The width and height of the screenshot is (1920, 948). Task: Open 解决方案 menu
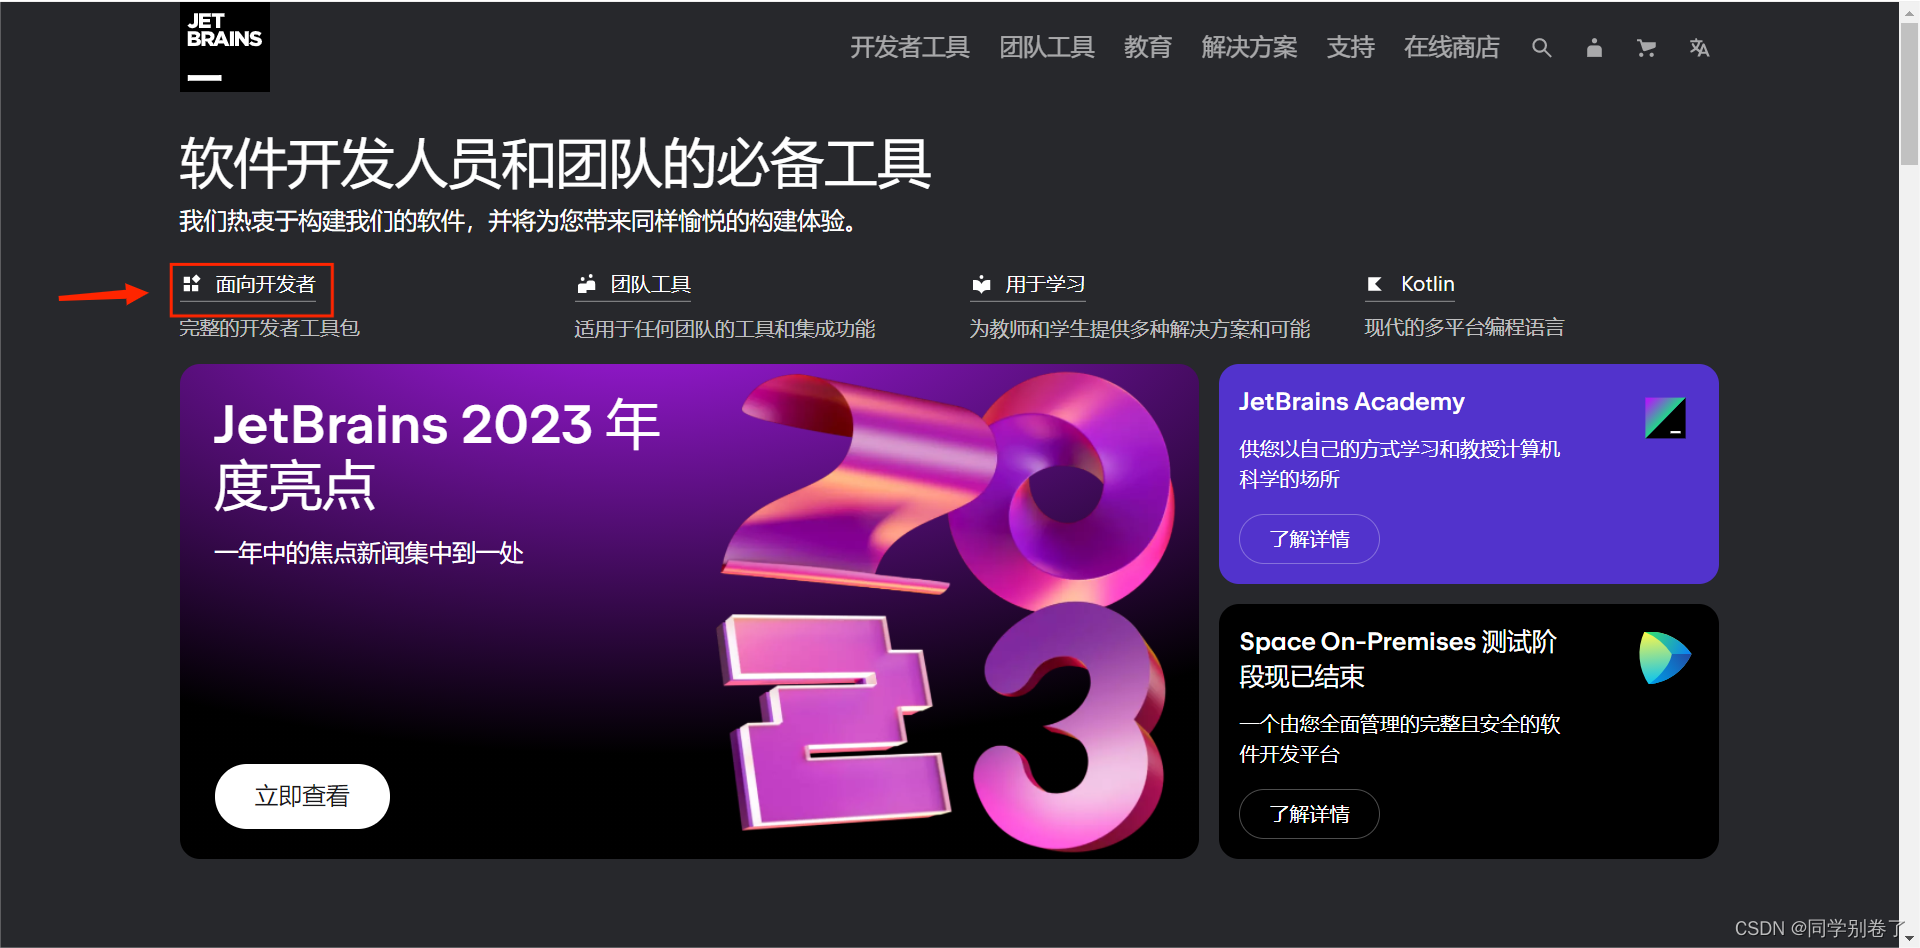[1249, 48]
